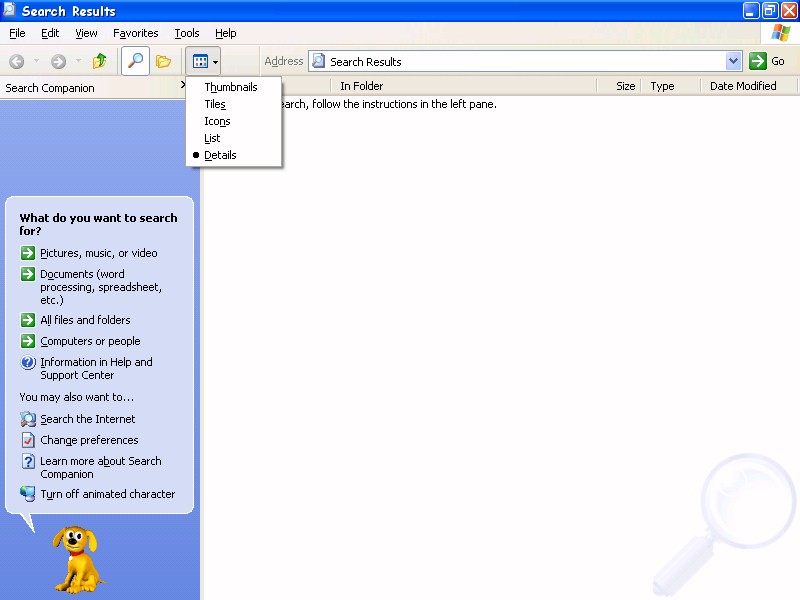Open the File menu
This screenshot has height=600, width=800.
tap(17, 33)
